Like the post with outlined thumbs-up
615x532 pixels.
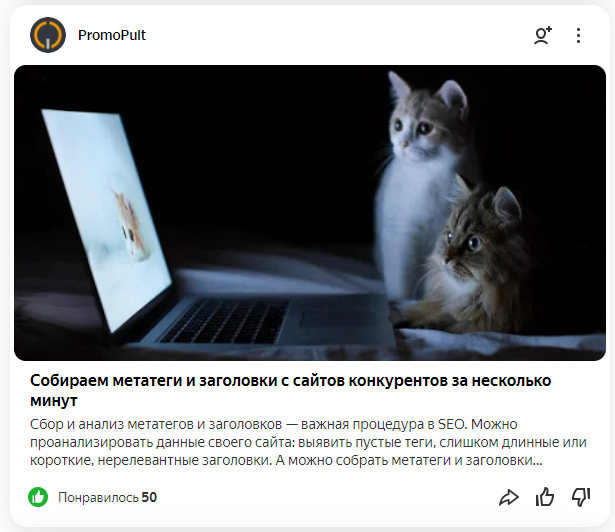coord(545,497)
